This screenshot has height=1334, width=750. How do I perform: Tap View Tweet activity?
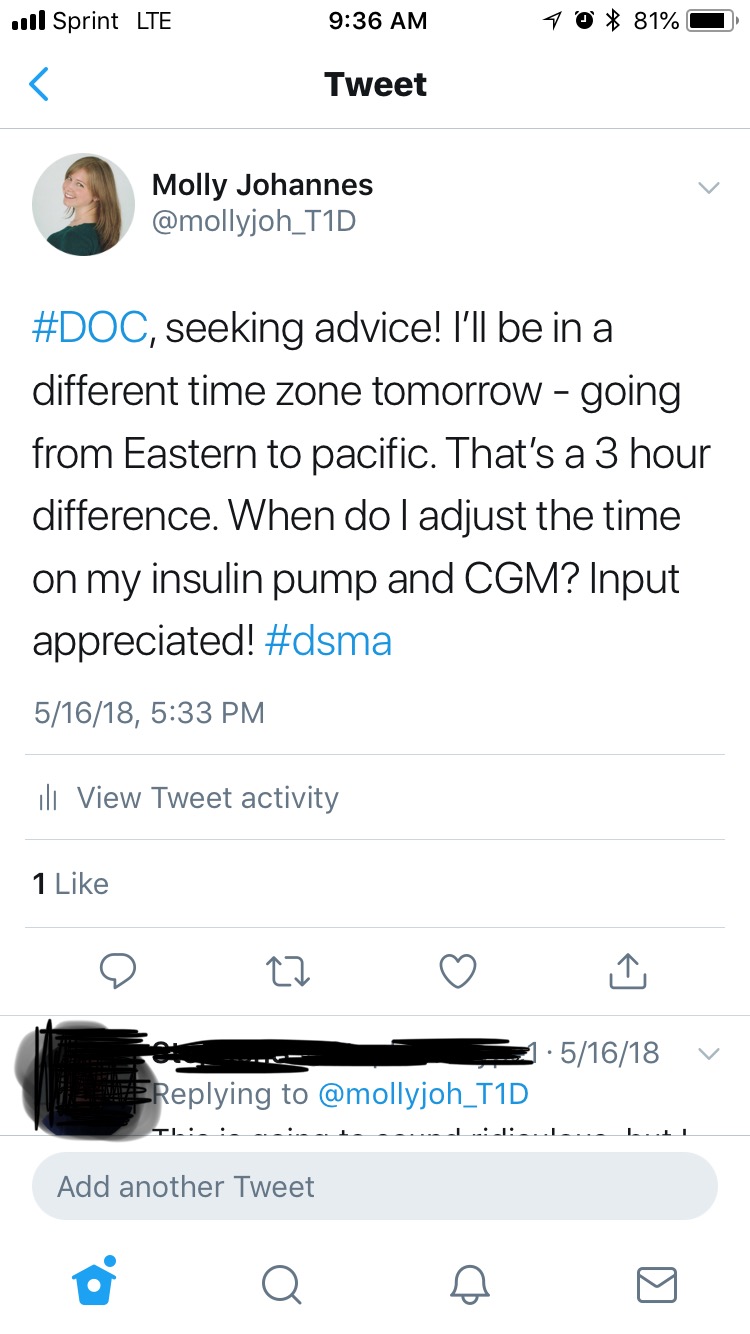pos(207,798)
